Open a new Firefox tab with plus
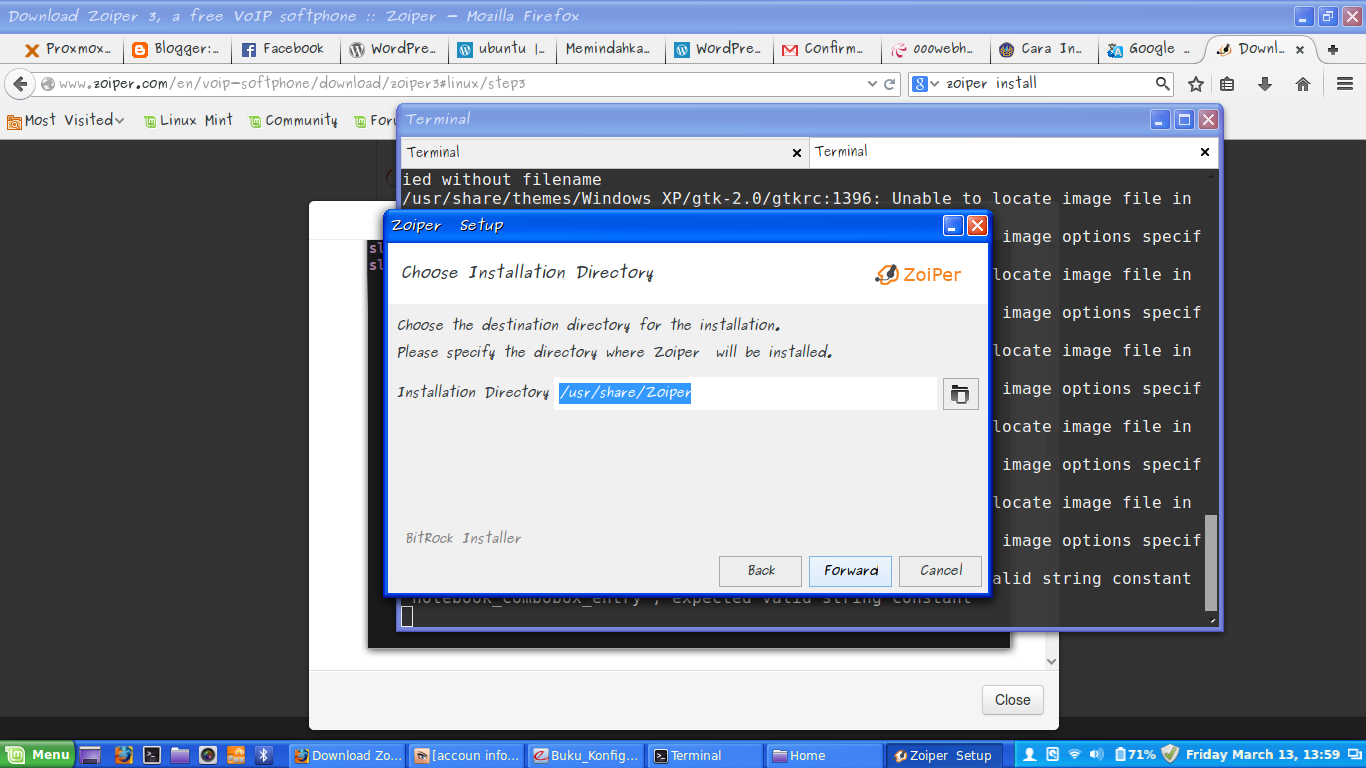Screen dimensions: 1366x768 [1332, 49]
